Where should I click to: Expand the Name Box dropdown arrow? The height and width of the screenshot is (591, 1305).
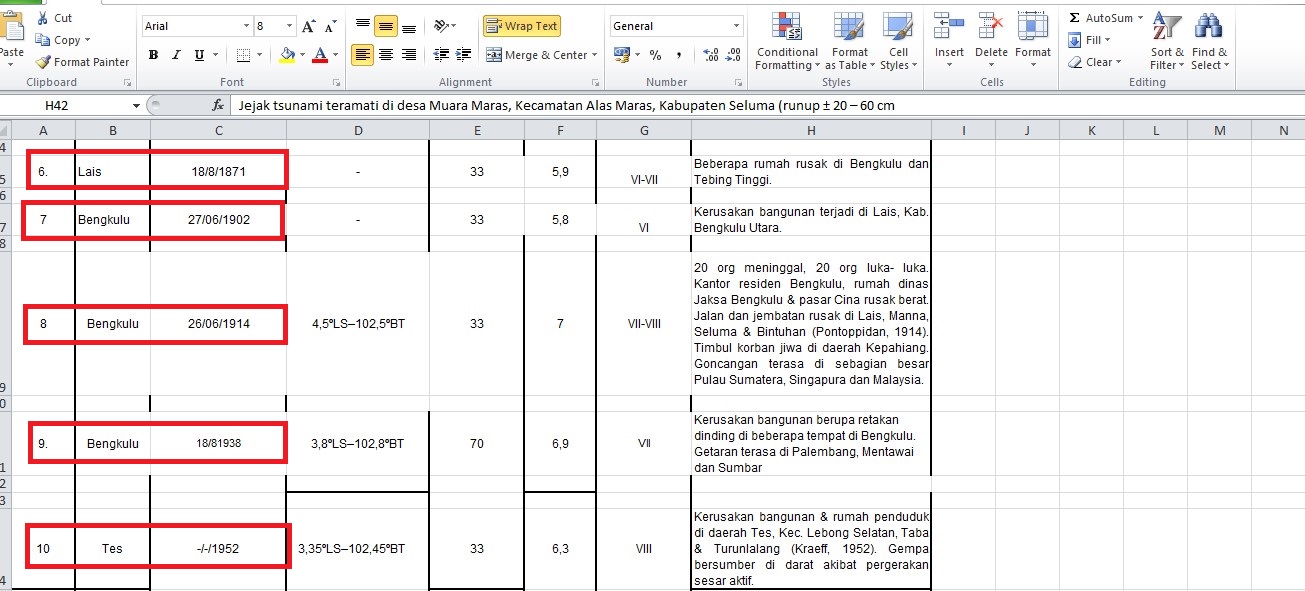click(136, 105)
